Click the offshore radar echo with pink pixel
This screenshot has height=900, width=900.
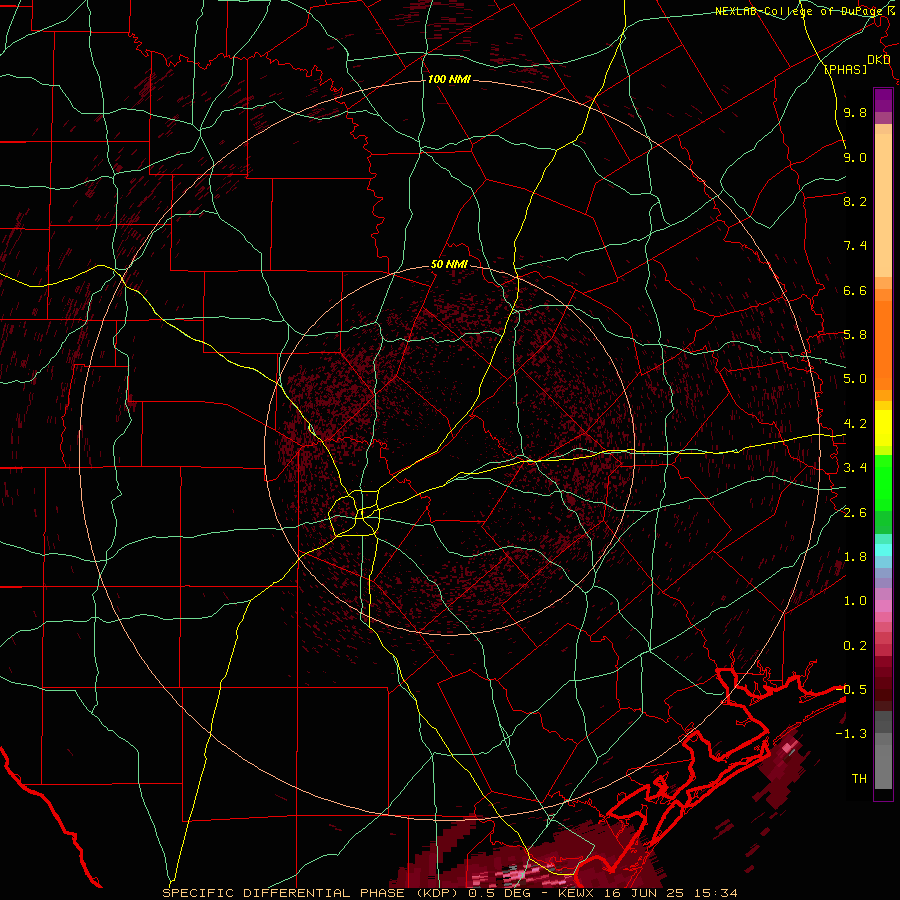[781, 767]
